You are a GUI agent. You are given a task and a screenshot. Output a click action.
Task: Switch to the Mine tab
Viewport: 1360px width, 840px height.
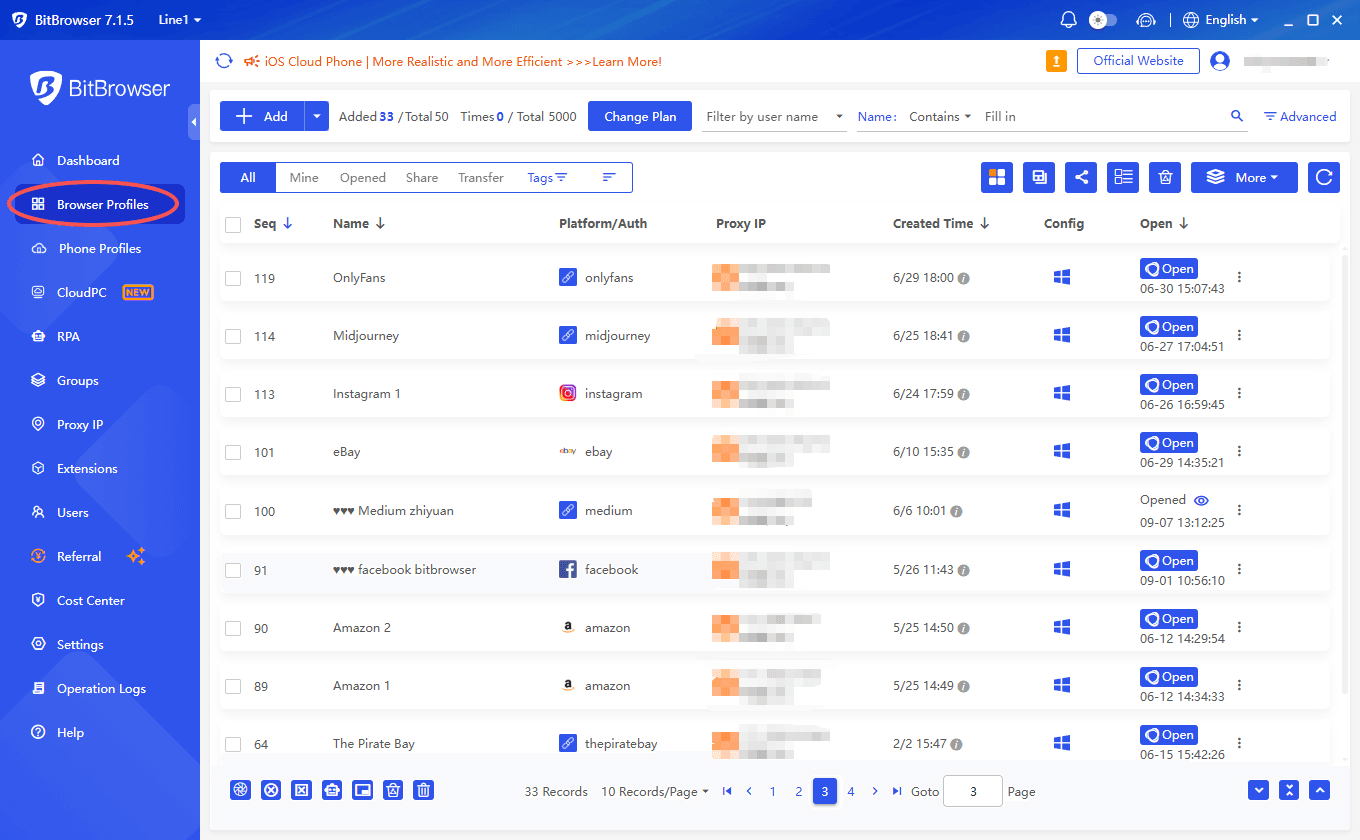tap(304, 177)
